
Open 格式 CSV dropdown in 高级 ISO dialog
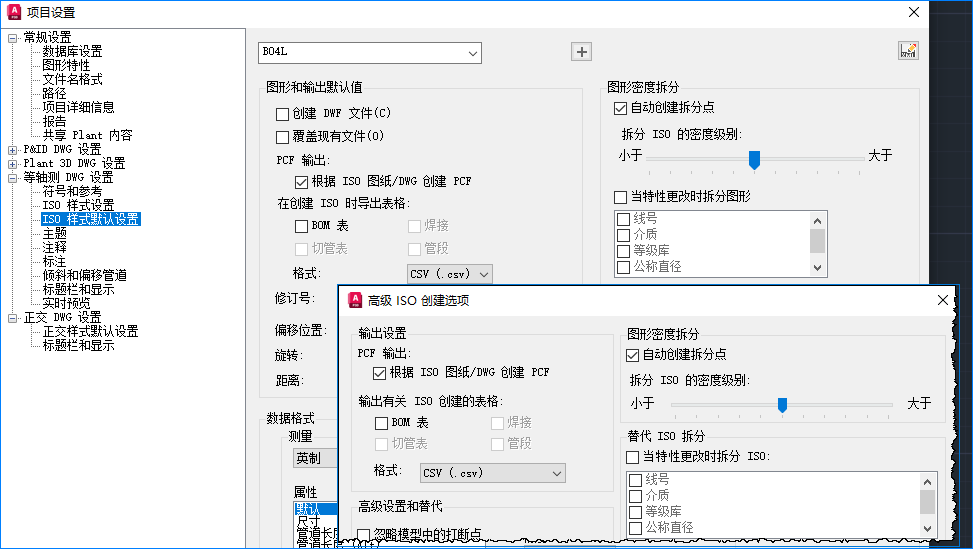[x=493, y=473]
